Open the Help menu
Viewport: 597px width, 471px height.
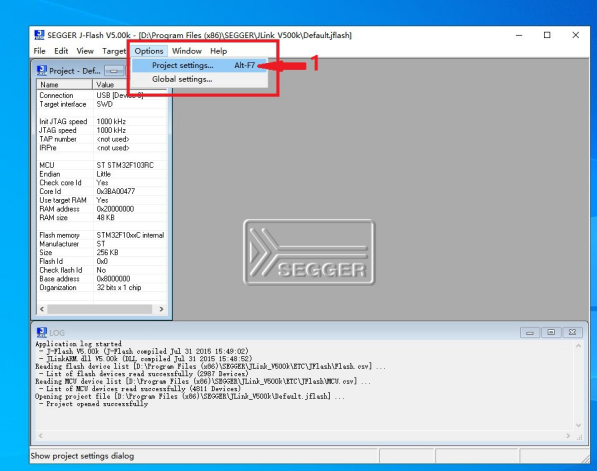[x=219, y=51]
